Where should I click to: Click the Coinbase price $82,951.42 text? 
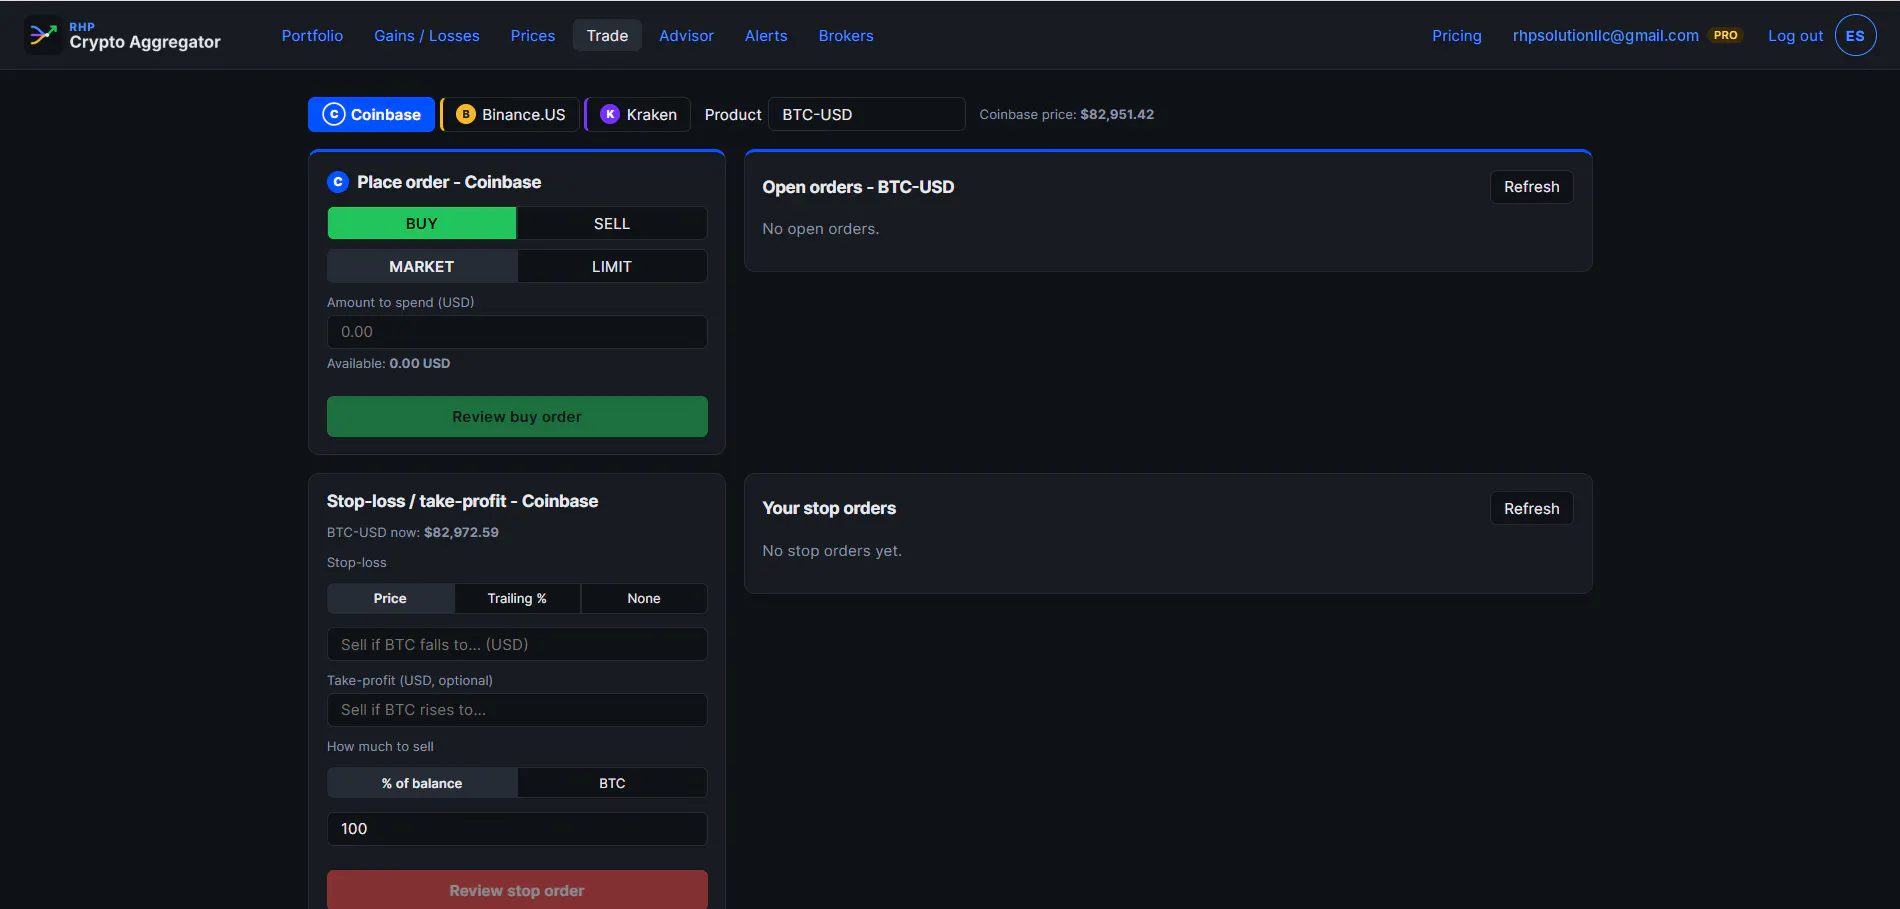pyautogui.click(x=1066, y=114)
